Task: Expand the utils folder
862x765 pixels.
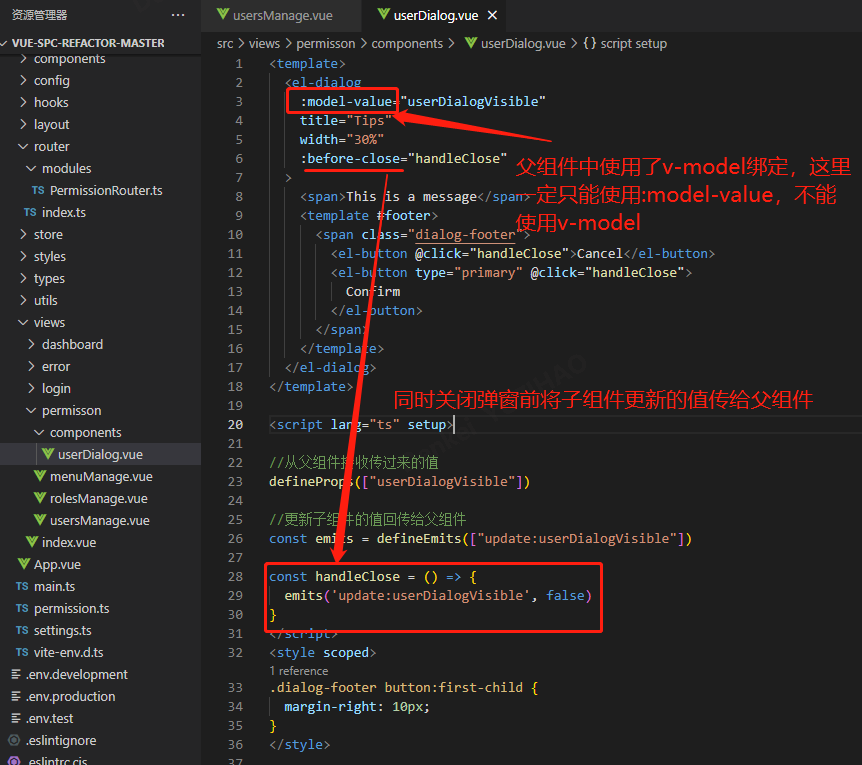Action: point(23,300)
